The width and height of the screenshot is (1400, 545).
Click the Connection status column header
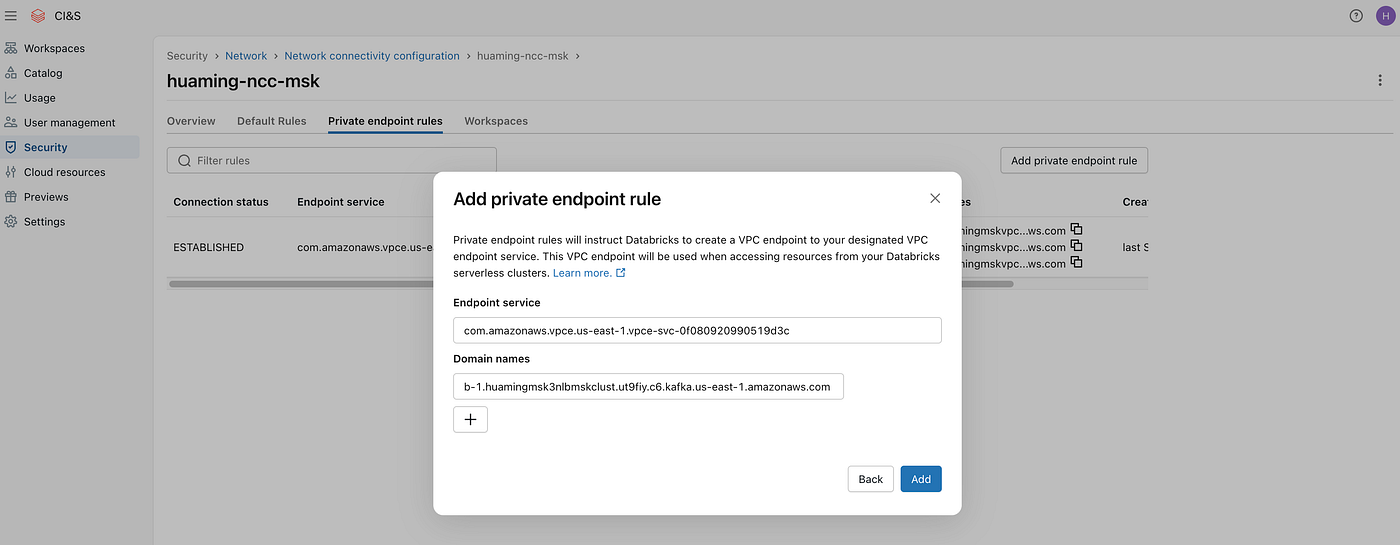pos(221,202)
